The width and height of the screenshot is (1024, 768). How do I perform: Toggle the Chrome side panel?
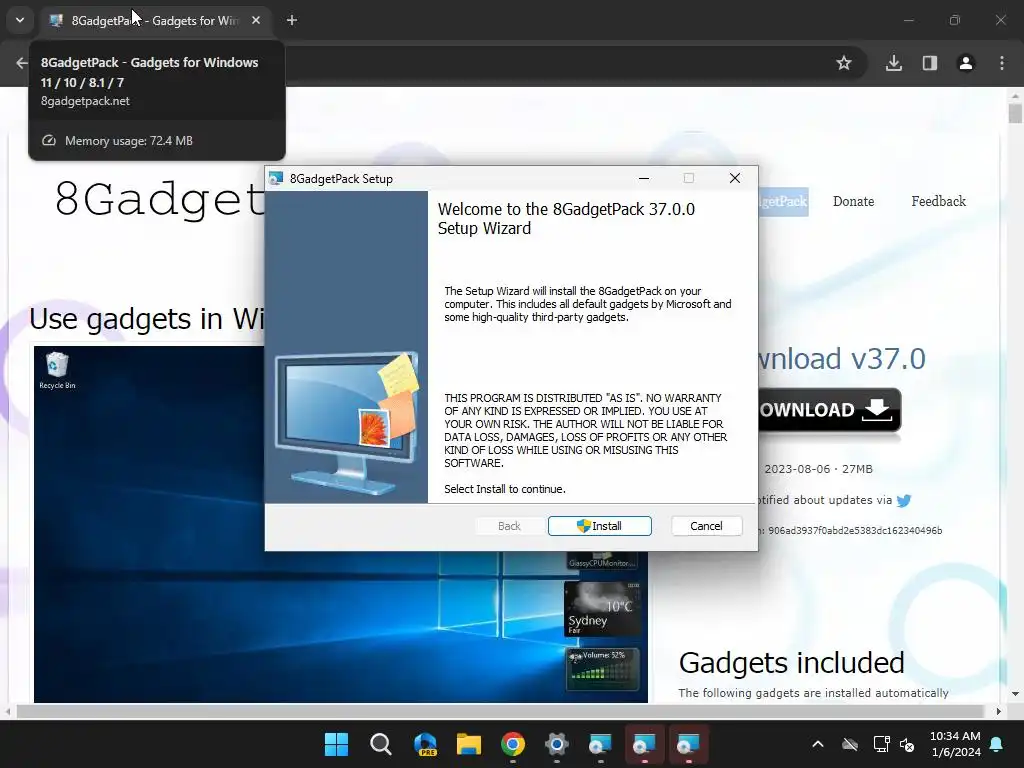(x=930, y=63)
